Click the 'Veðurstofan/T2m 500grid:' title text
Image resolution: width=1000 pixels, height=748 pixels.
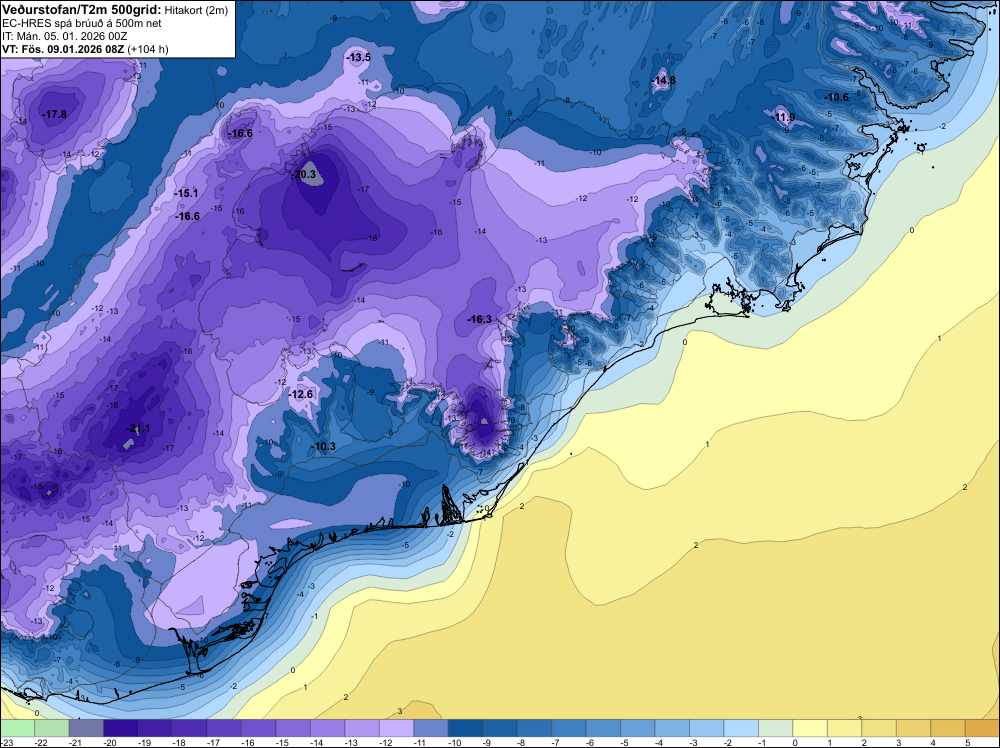(x=82, y=9)
